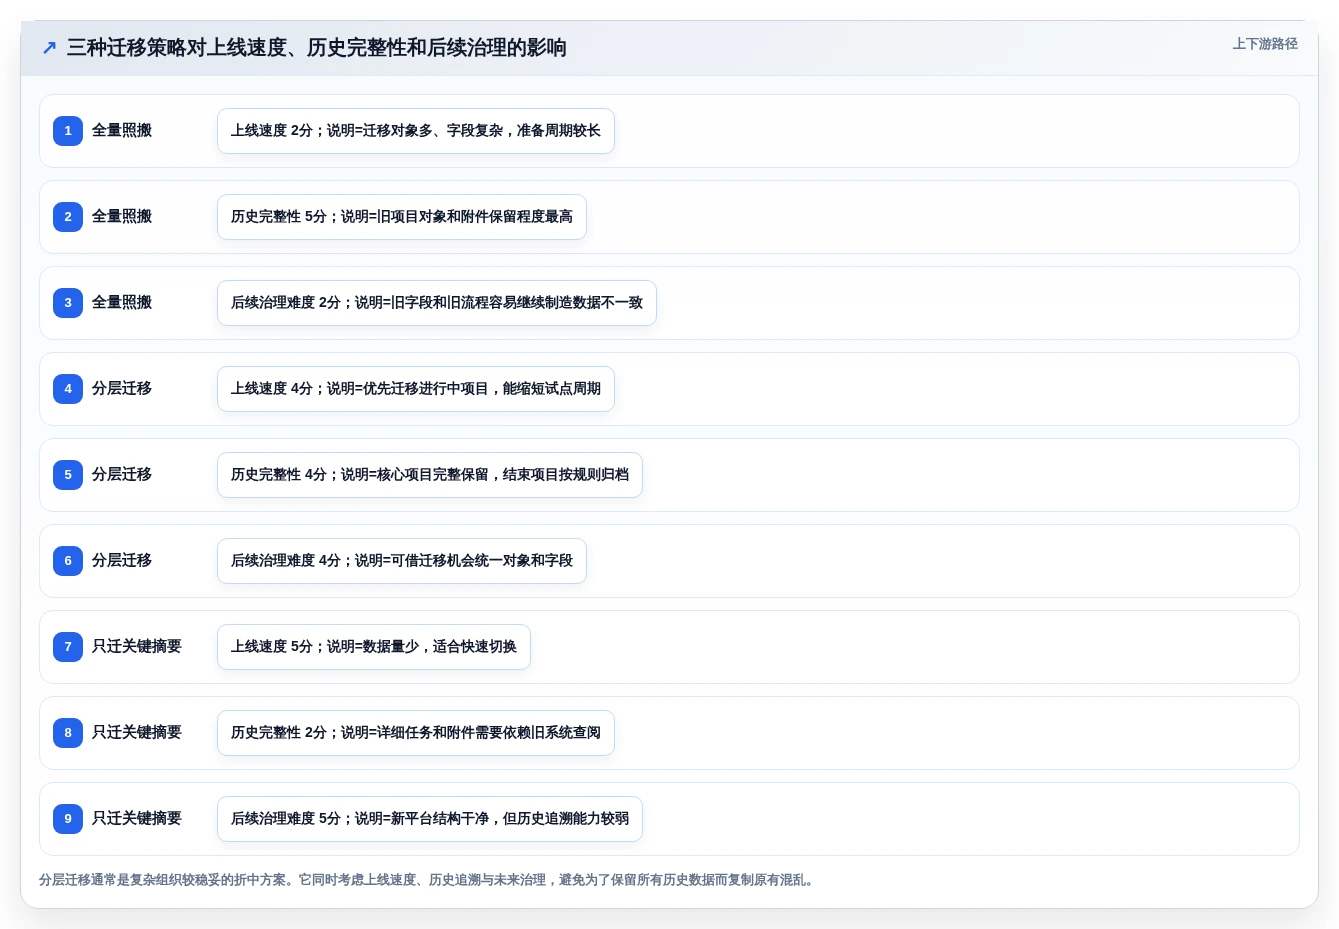Open the 上线速度 2分 detail chip
The height and width of the screenshot is (929, 1339).
point(416,131)
